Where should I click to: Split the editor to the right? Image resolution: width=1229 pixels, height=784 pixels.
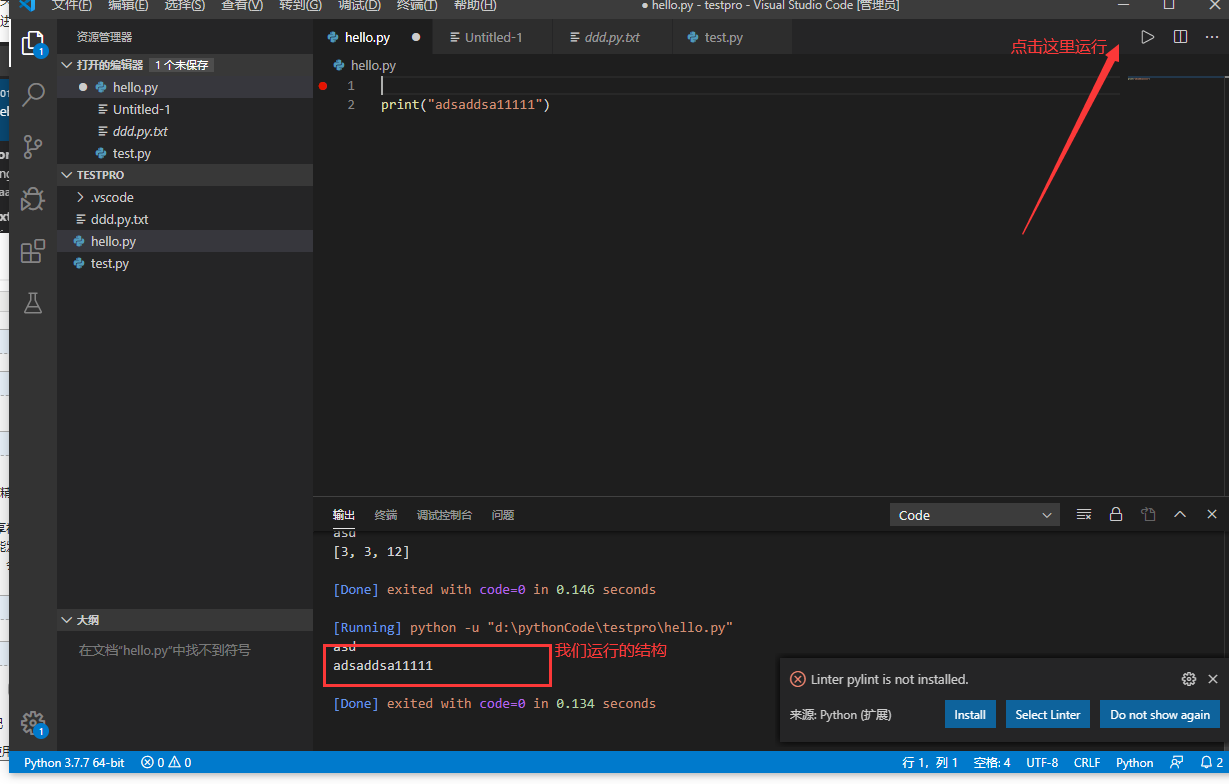1180,37
